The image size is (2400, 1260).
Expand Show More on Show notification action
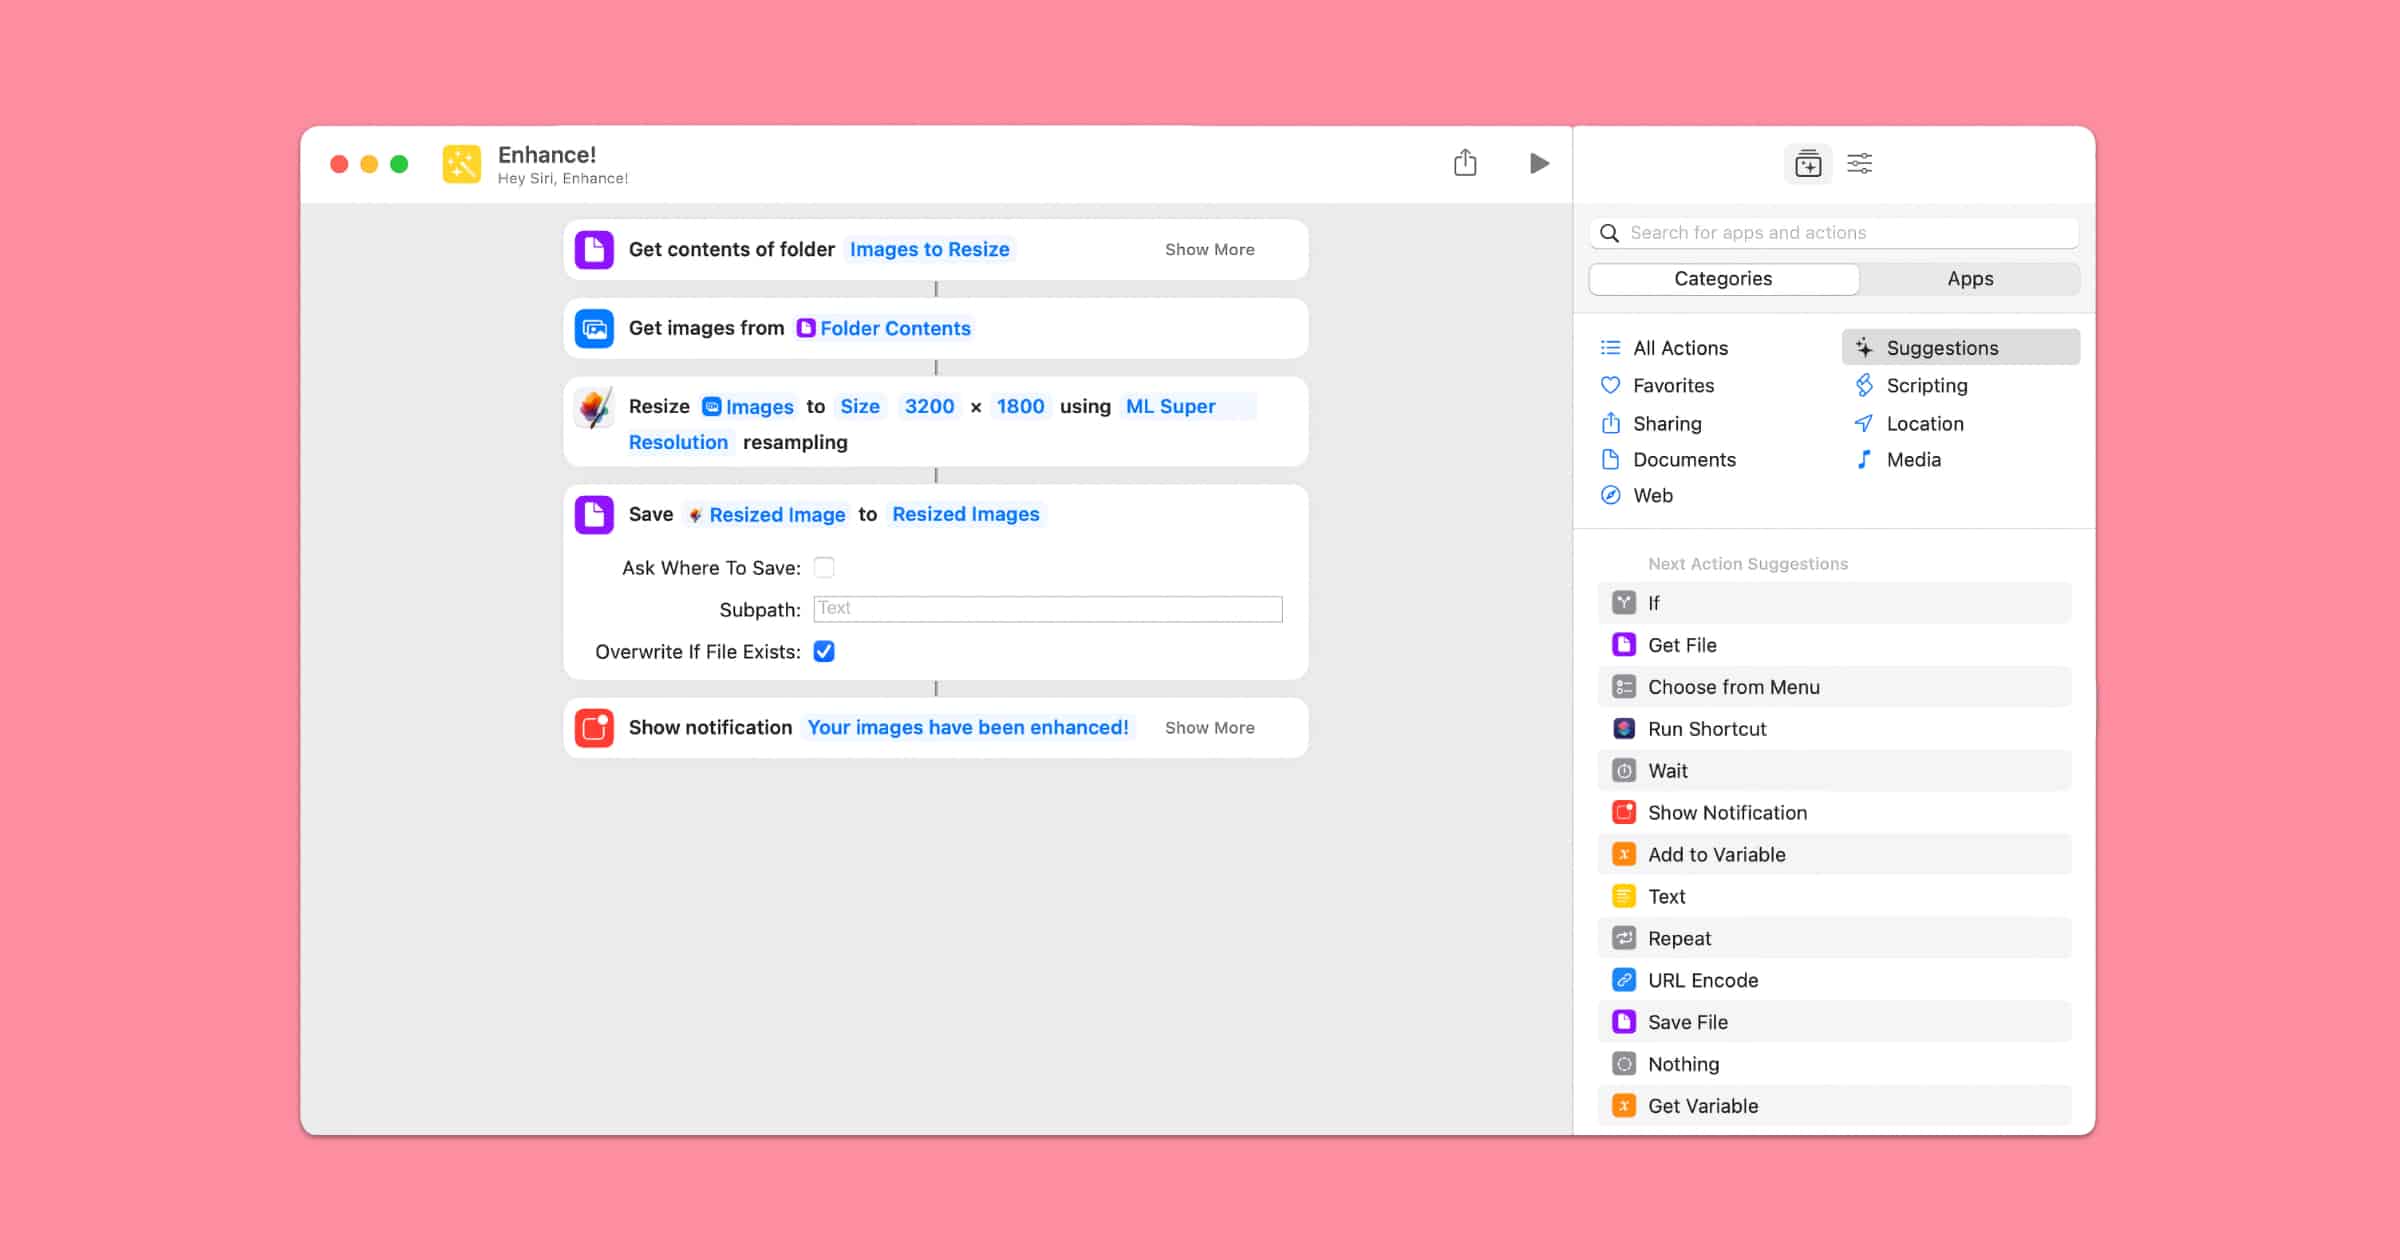[1209, 728]
